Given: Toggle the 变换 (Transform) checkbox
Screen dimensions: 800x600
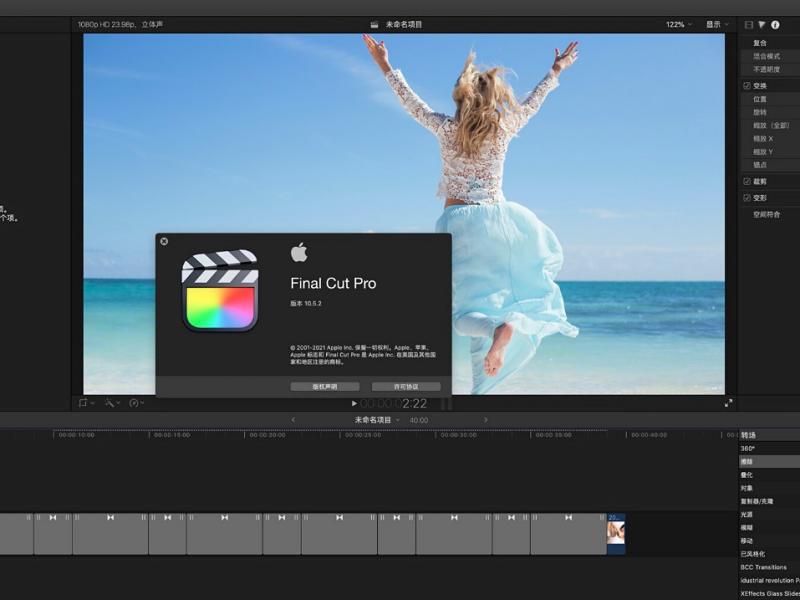Looking at the screenshot, I should tap(747, 86).
